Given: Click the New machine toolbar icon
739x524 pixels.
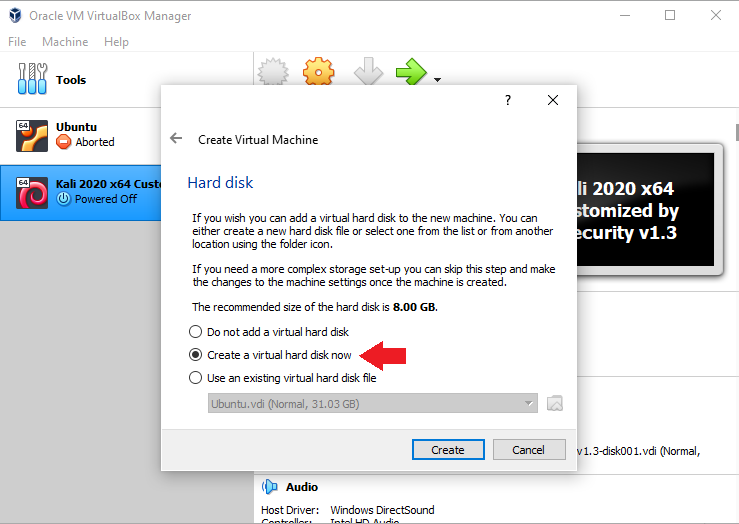Looking at the screenshot, I should [273, 72].
